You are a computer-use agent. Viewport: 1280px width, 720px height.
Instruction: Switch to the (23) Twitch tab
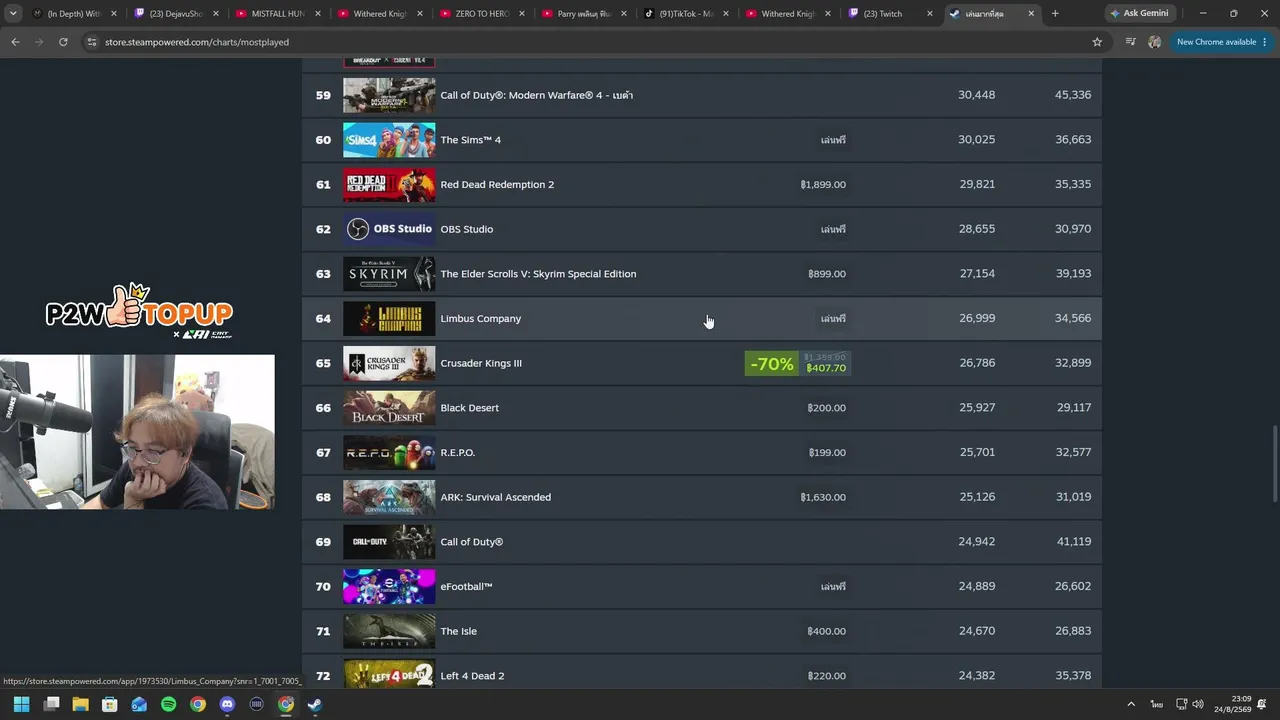point(890,14)
